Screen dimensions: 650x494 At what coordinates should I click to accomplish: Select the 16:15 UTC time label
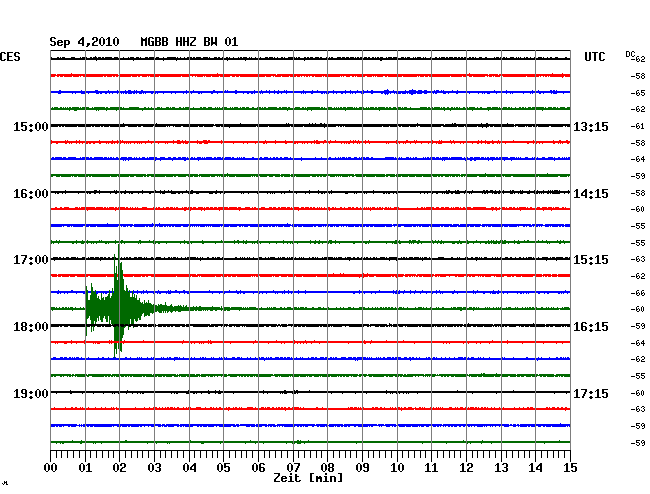tap(591, 327)
